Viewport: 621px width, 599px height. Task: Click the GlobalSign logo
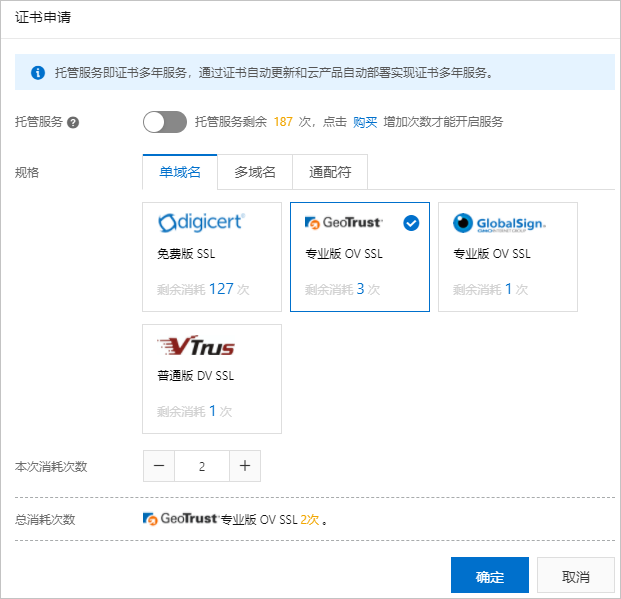[500, 223]
